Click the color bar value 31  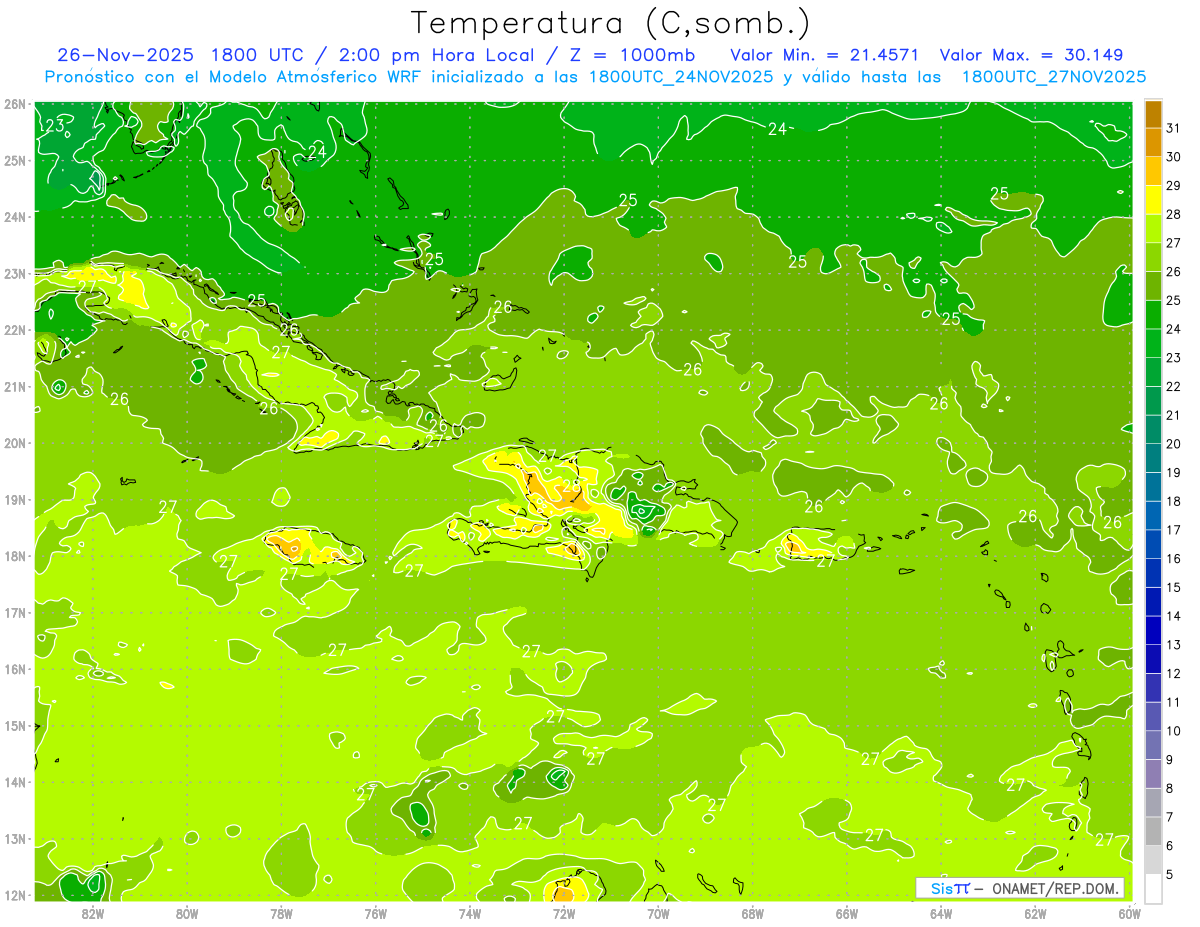tap(1174, 128)
